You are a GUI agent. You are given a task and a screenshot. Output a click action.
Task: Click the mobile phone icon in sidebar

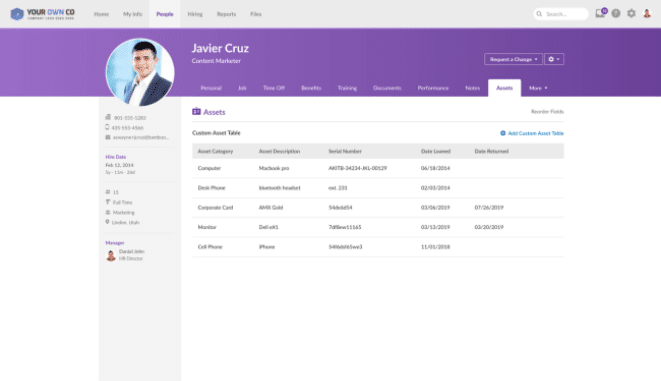click(107, 127)
